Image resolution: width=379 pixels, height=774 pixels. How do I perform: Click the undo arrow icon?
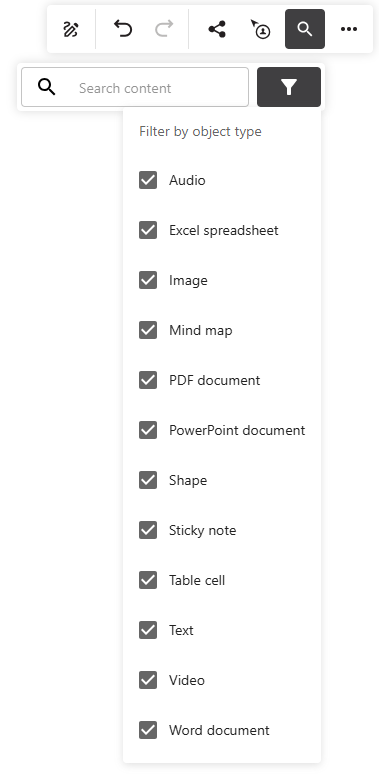(123, 29)
